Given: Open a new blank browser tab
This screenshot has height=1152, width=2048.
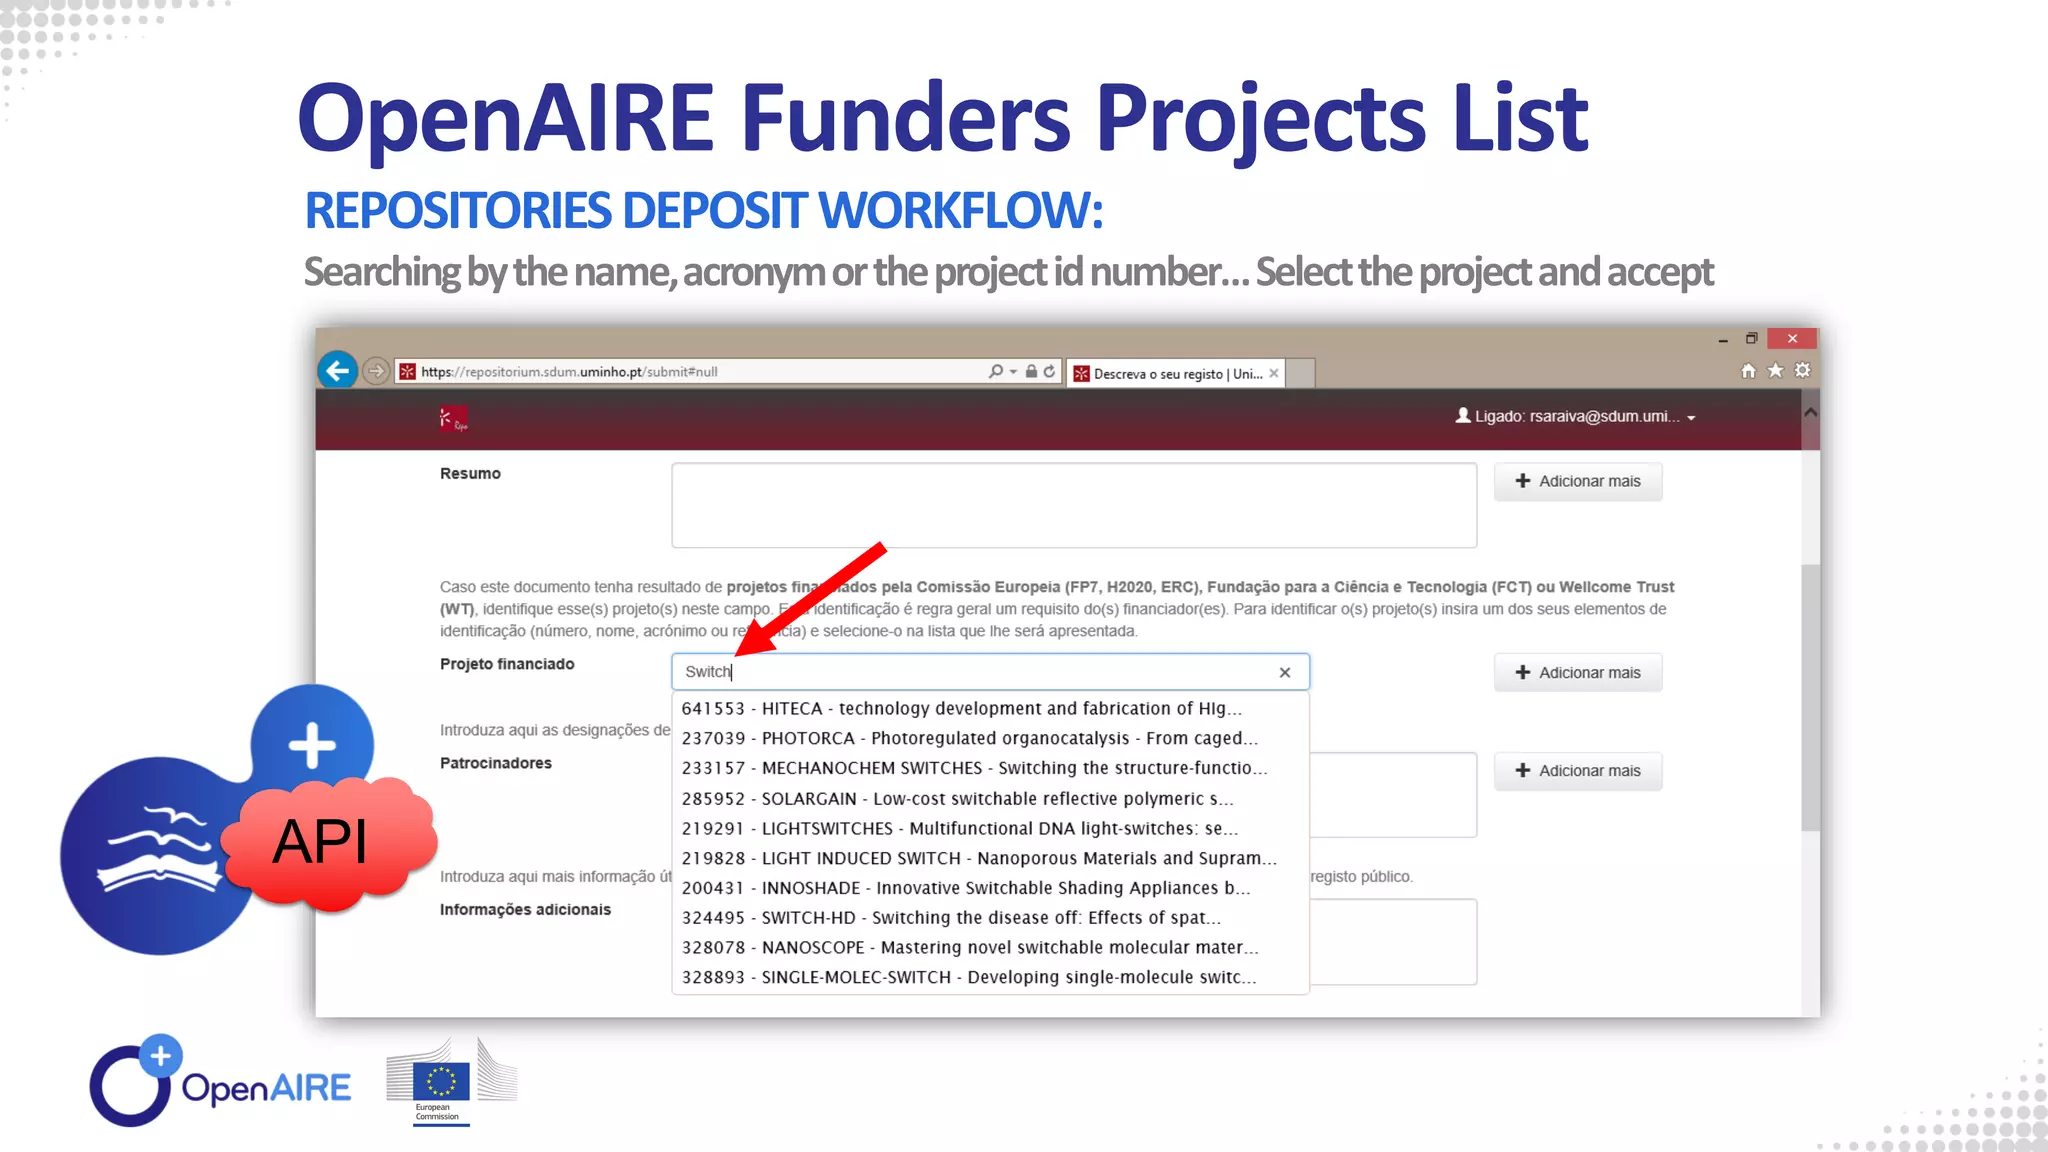Looking at the screenshot, I should [1300, 373].
